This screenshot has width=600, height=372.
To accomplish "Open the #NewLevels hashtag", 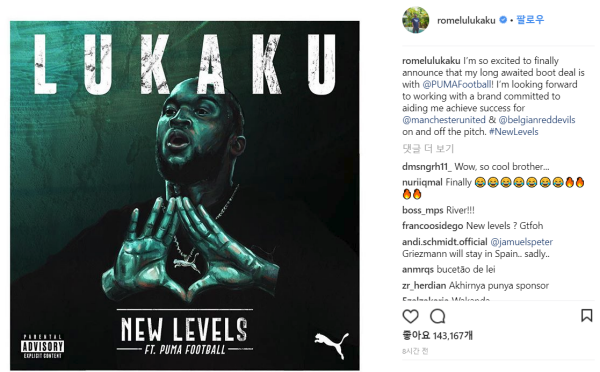I will click(x=514, y=132).
